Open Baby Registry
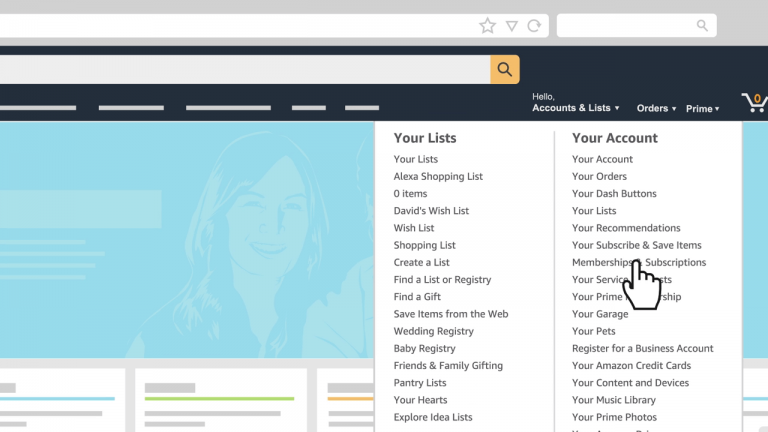 pyautogui.click(x=424, y=348)
